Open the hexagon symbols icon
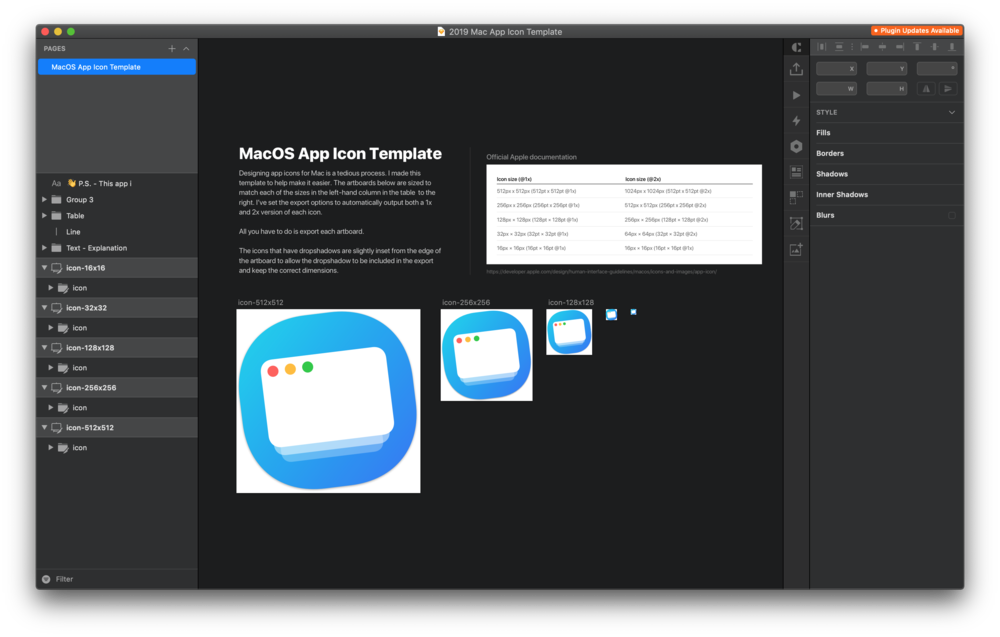The height and width of the screenshot is (637, 1000). 796,146
